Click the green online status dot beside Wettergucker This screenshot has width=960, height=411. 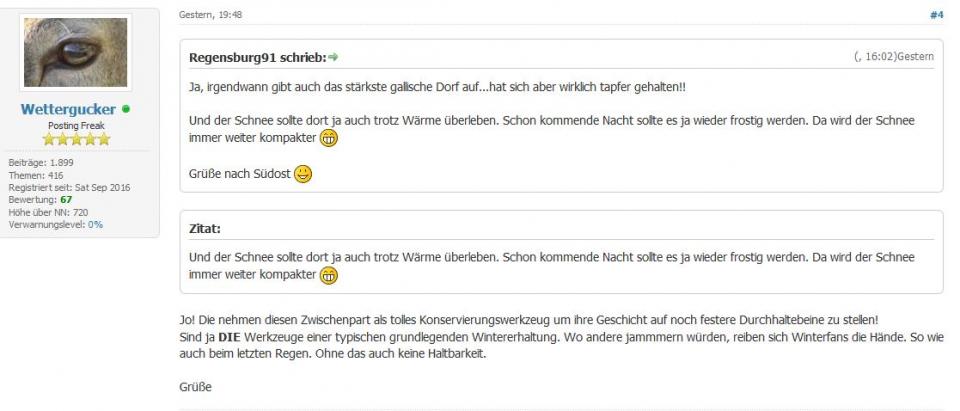126,109
